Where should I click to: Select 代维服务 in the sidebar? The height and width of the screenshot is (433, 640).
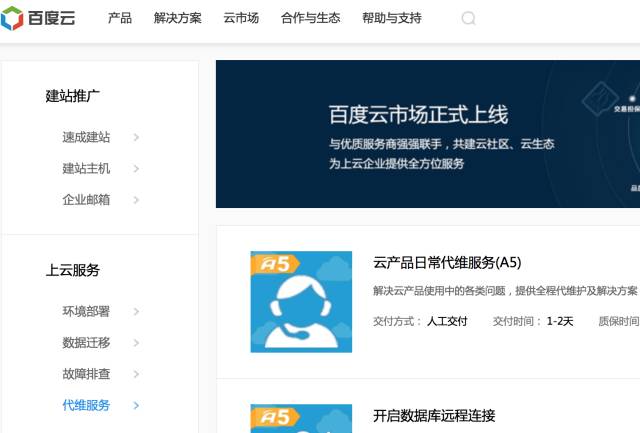point(86,405)
